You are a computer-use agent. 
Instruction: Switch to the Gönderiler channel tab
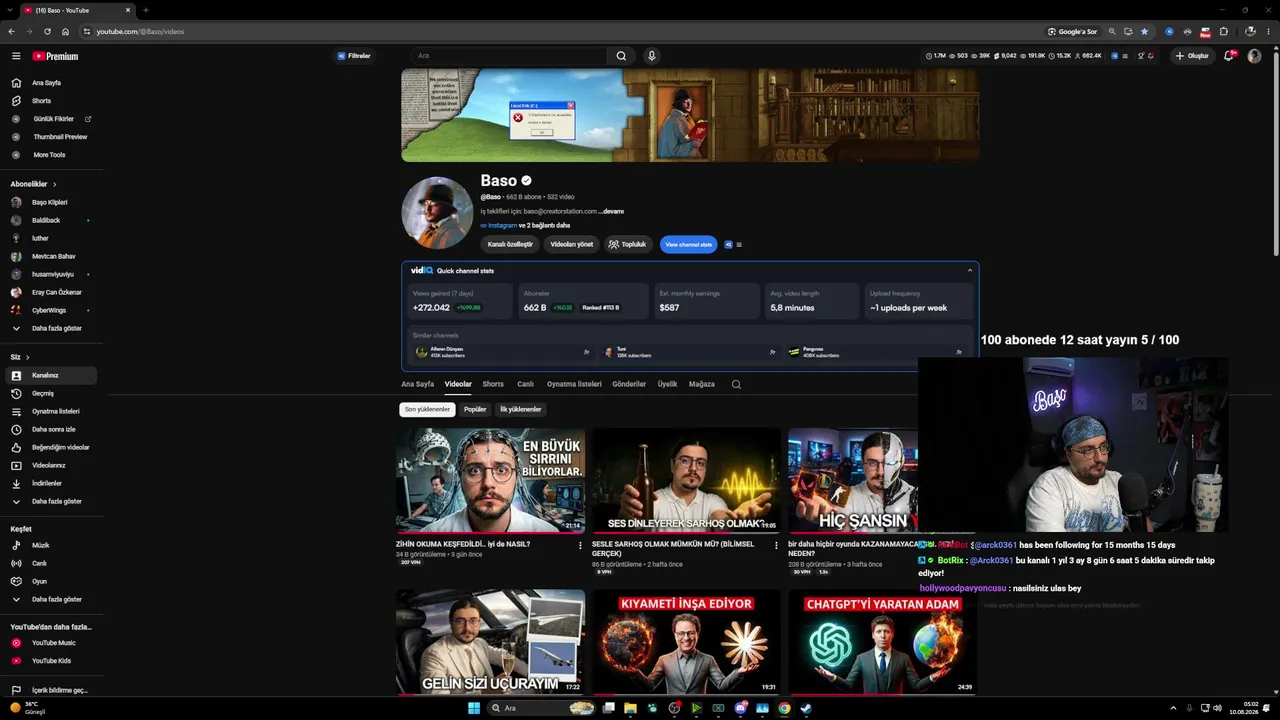629,384
